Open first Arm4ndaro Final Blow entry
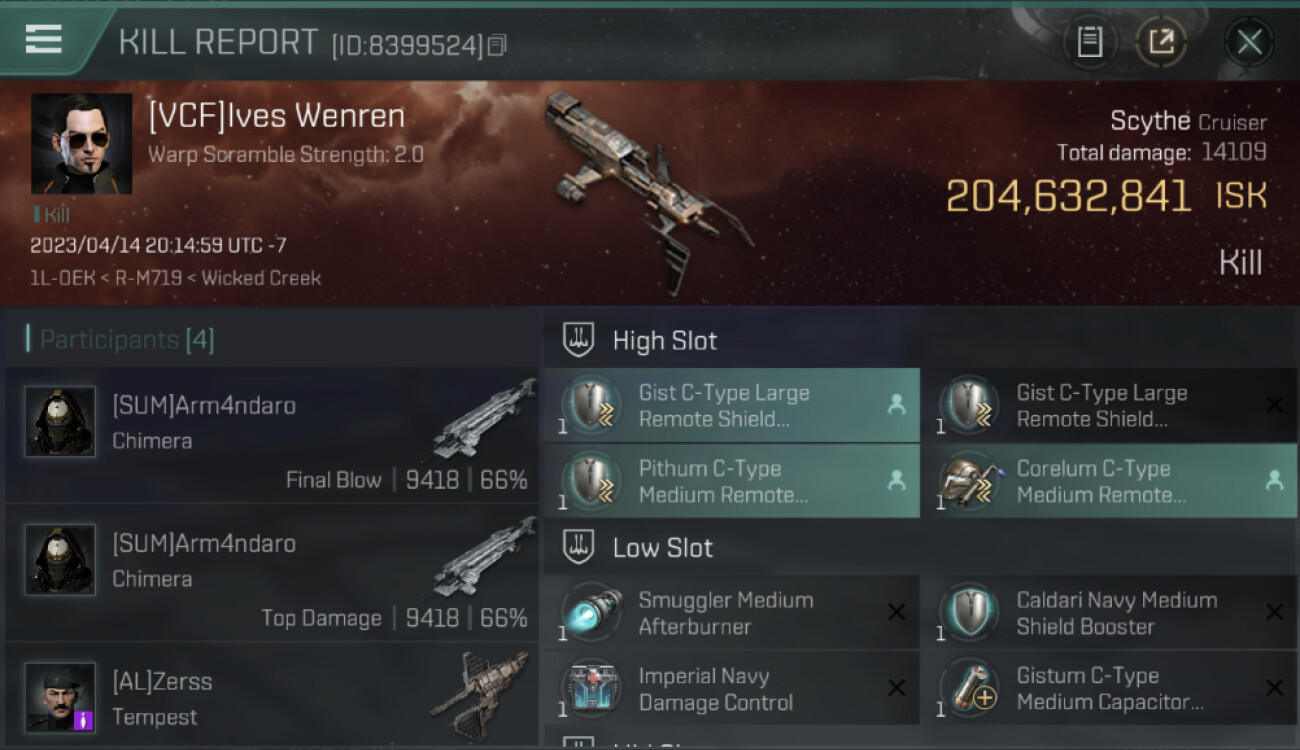 (272, 435)
